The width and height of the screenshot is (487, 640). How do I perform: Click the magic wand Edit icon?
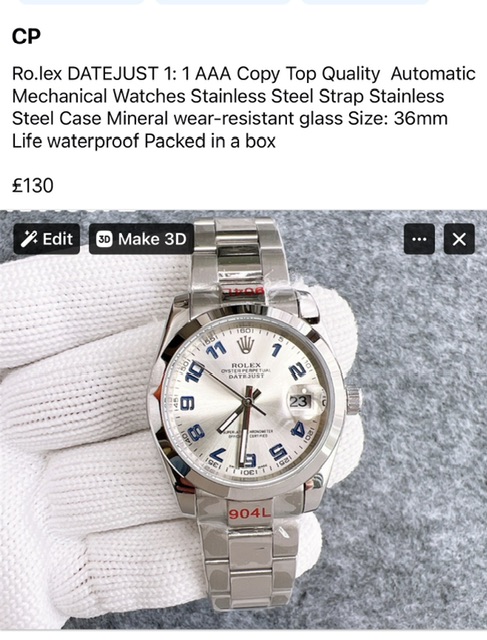pos(29,239)
